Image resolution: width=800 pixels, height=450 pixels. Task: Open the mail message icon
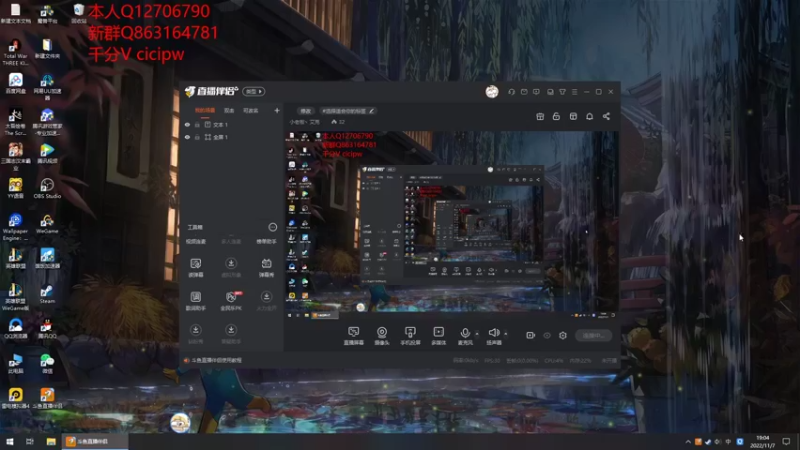pos(524,92)
